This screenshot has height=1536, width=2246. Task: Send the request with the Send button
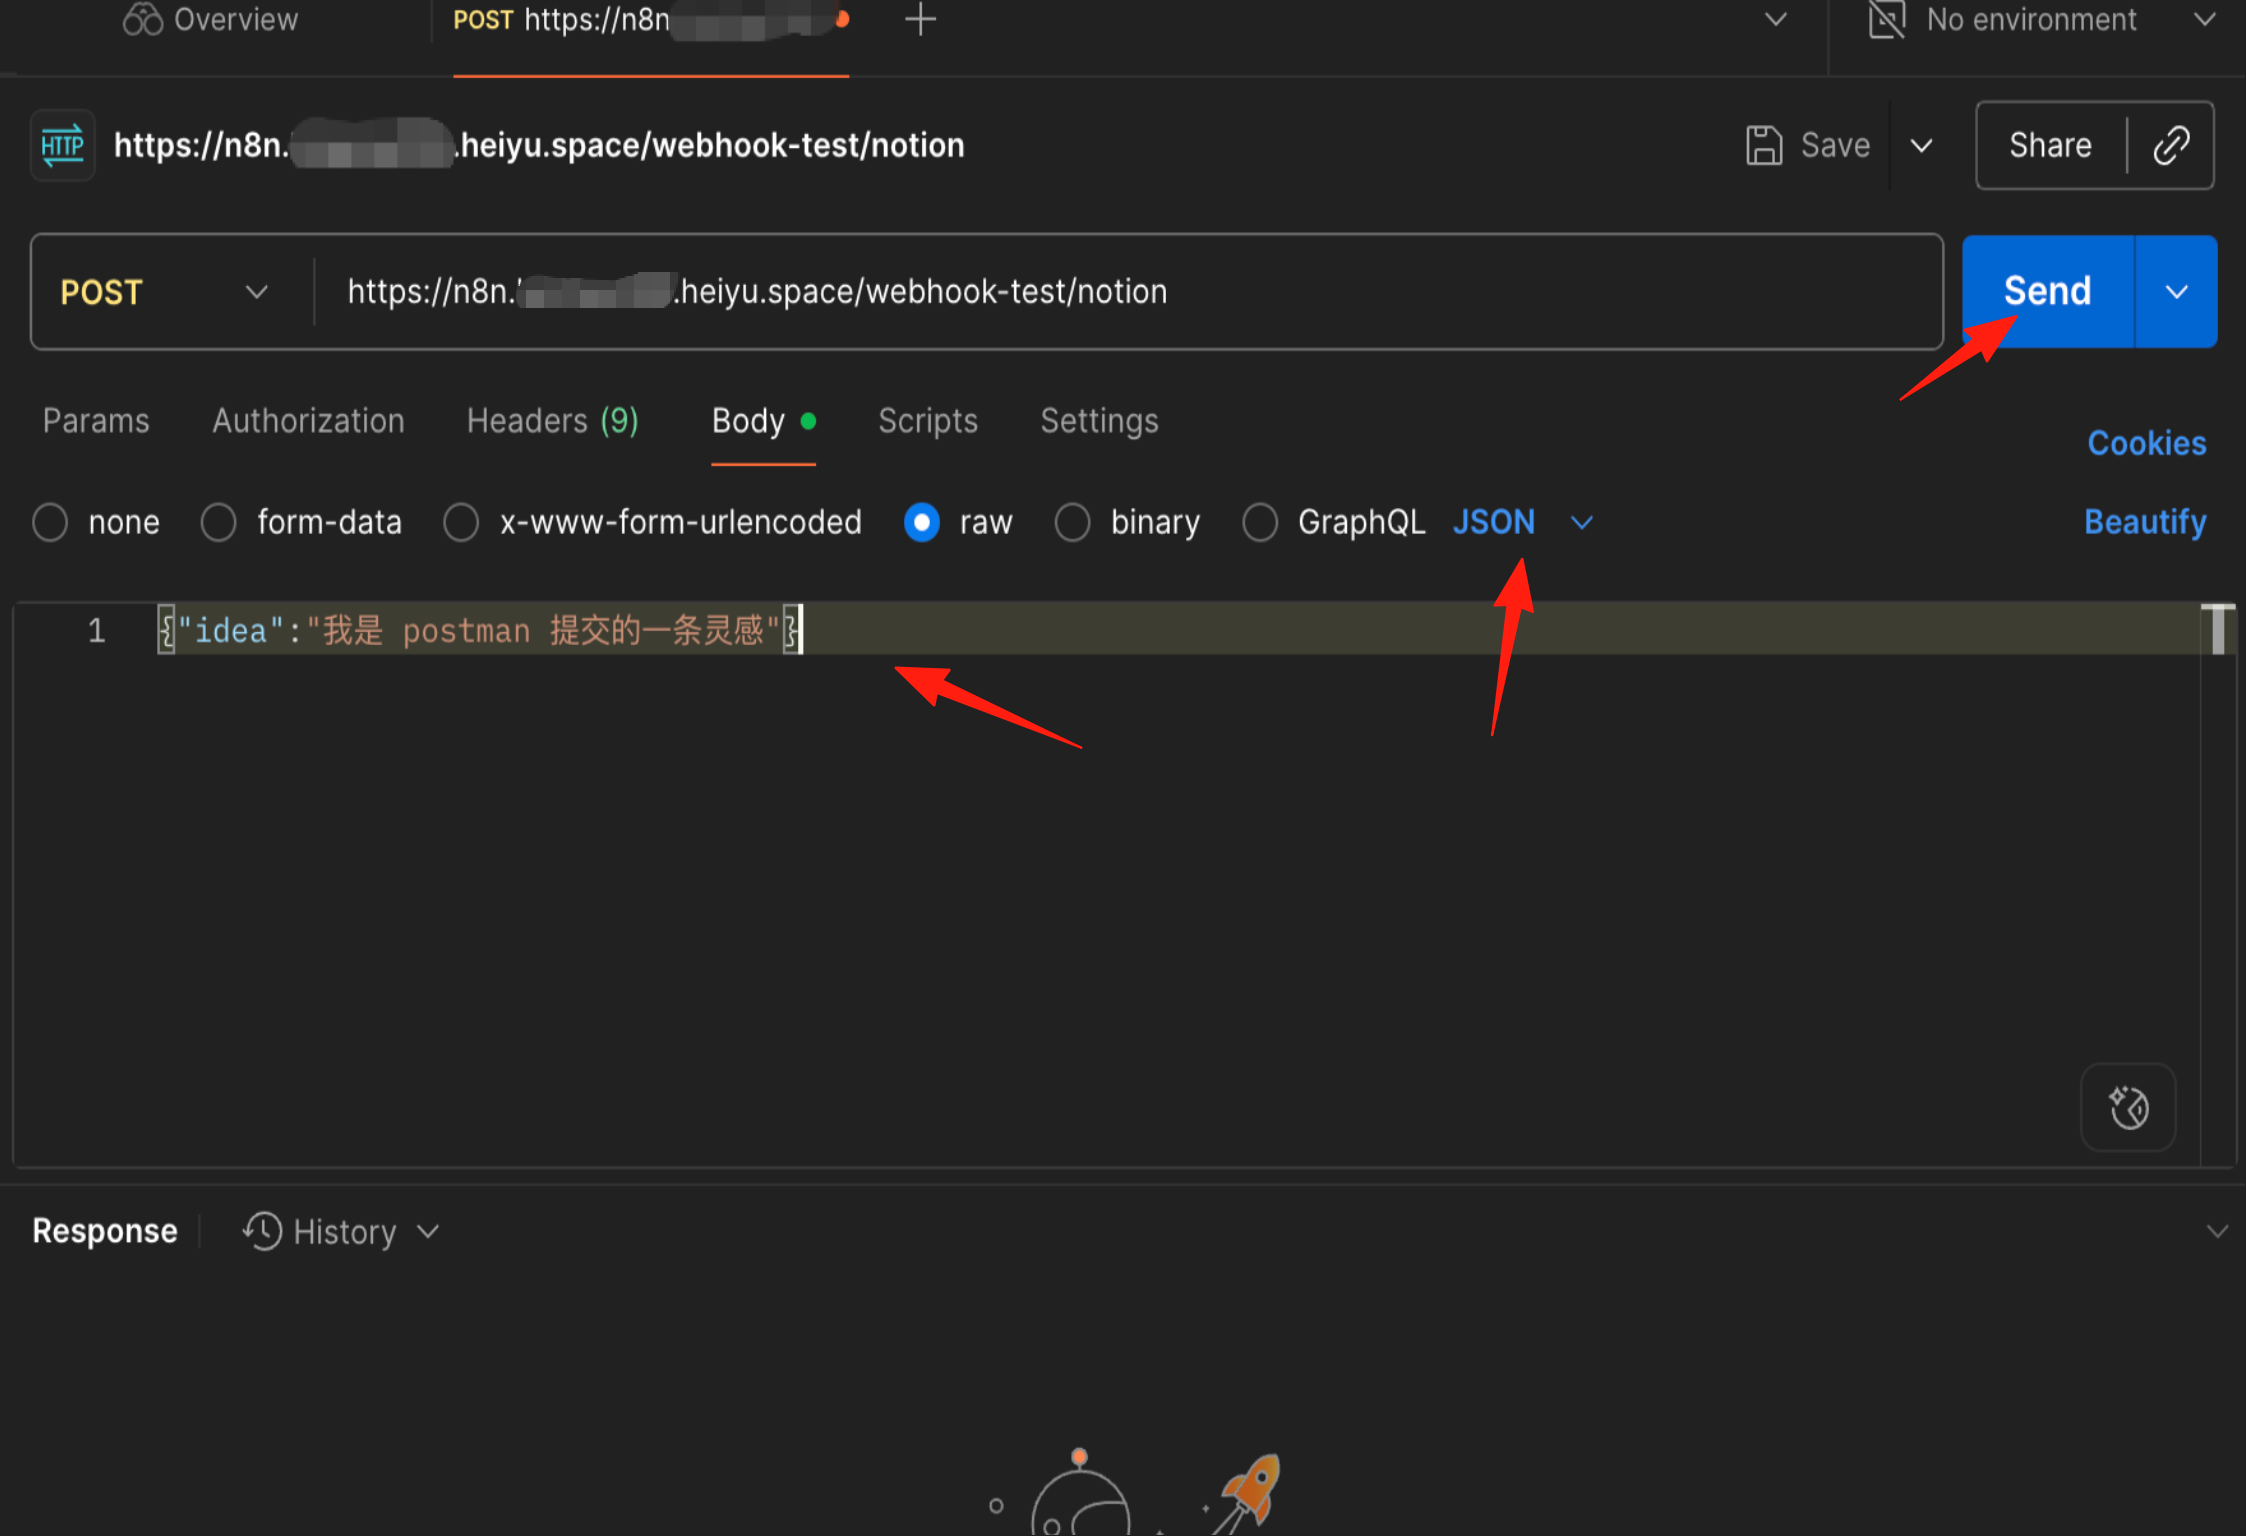(x=2048, y=292)
